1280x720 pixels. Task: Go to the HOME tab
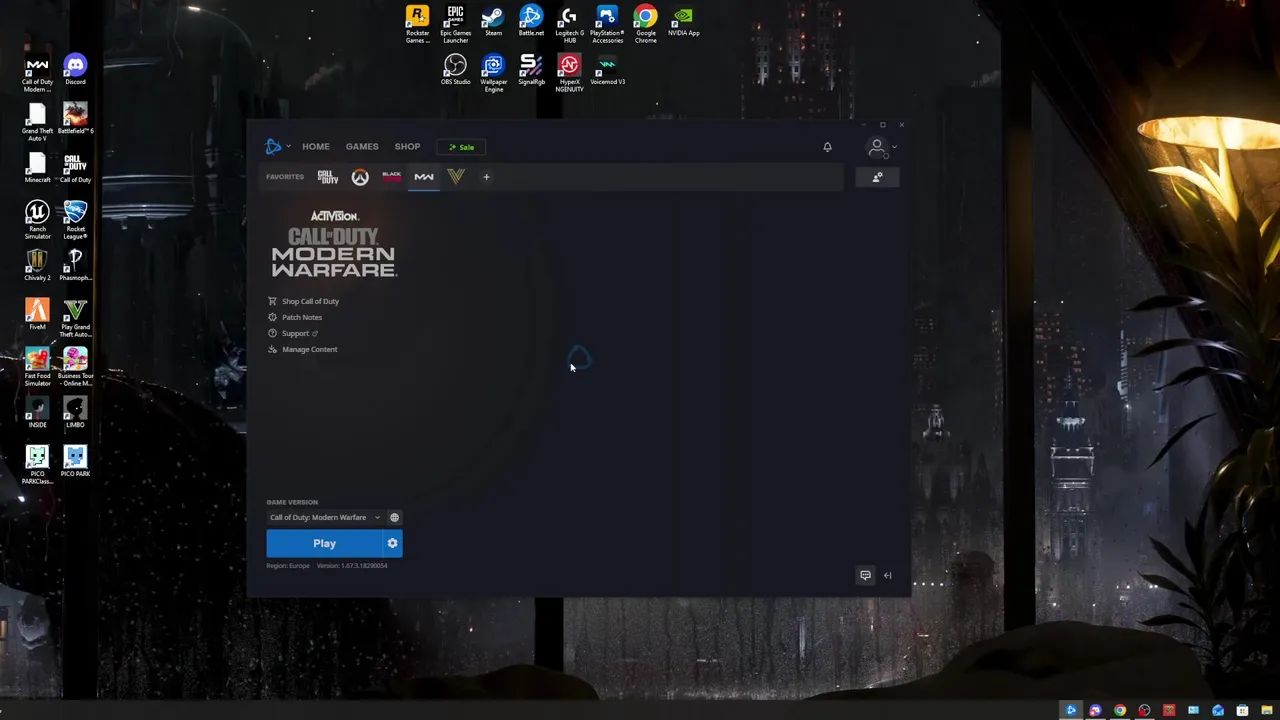(x=316, y=147)
